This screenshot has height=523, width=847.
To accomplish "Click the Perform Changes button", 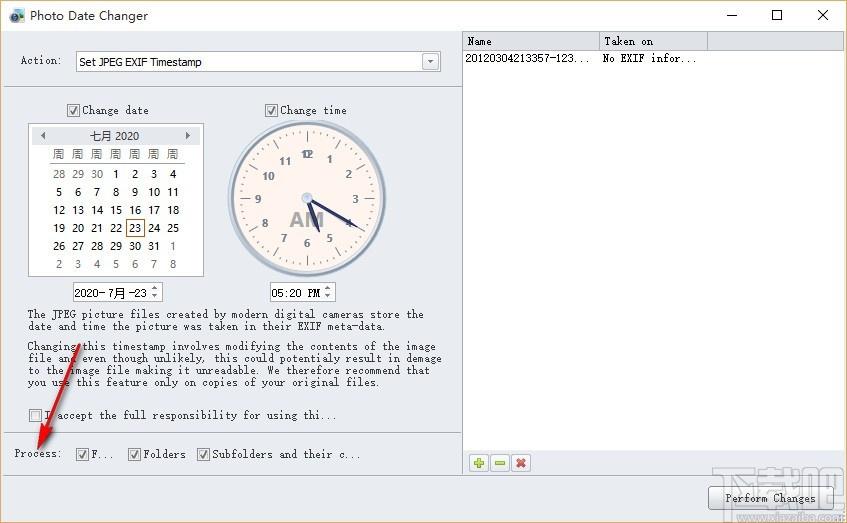I will pyautogui.click(x=770, y=498).
